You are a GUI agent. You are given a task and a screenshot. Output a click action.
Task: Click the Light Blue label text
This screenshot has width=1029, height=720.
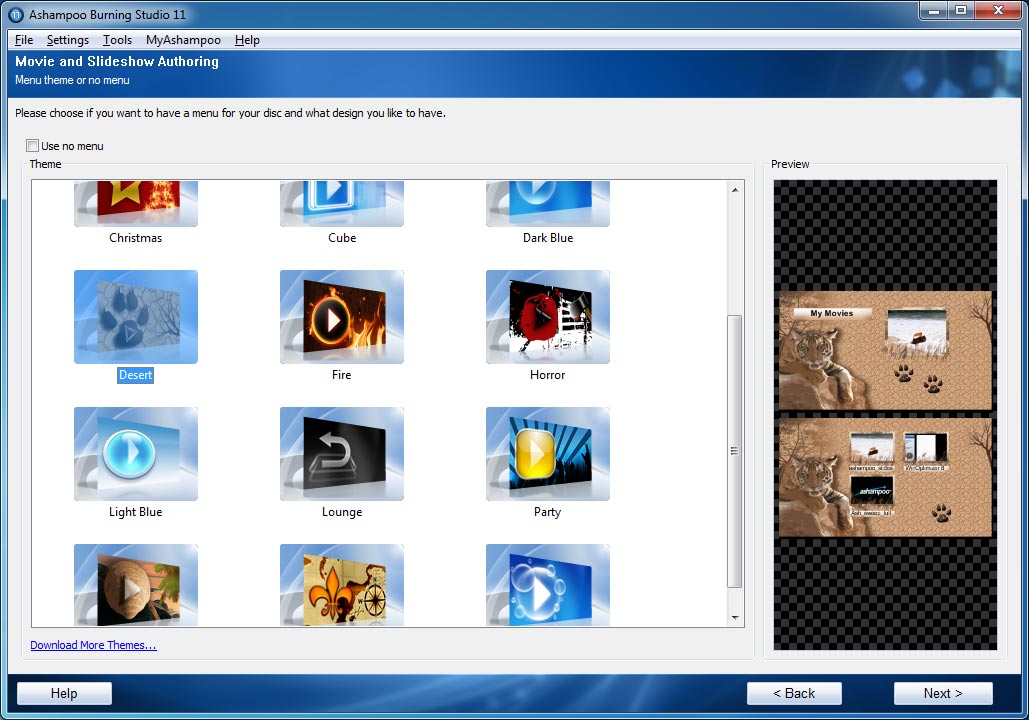tap(135, 512)
